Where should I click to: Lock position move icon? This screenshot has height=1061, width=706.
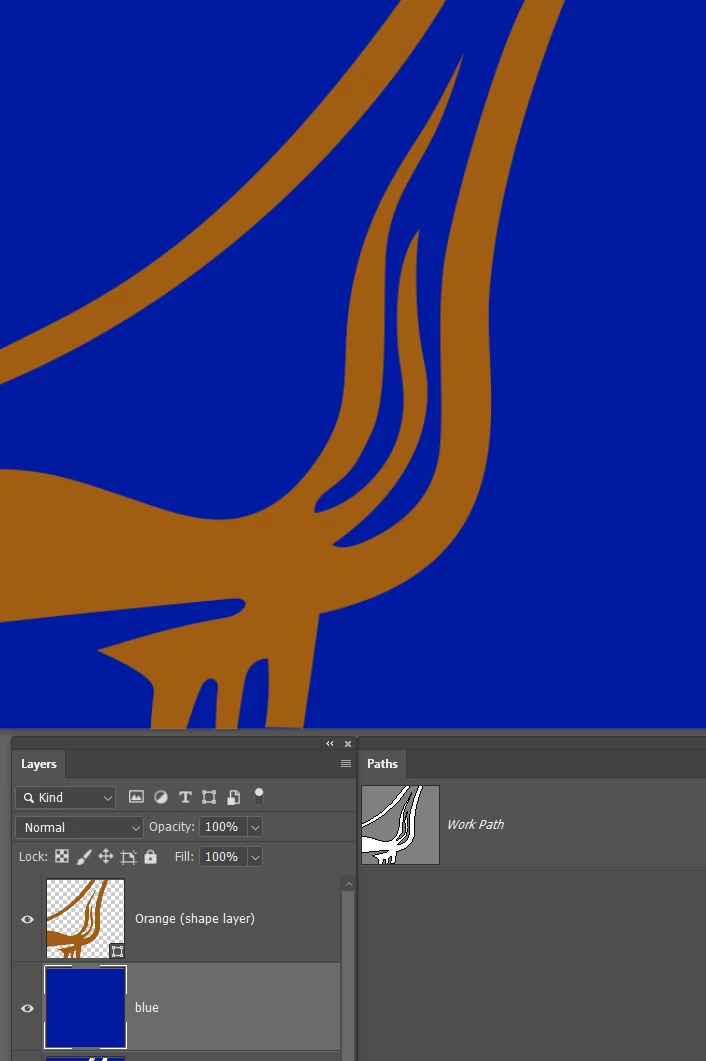(x=106, y=857)
